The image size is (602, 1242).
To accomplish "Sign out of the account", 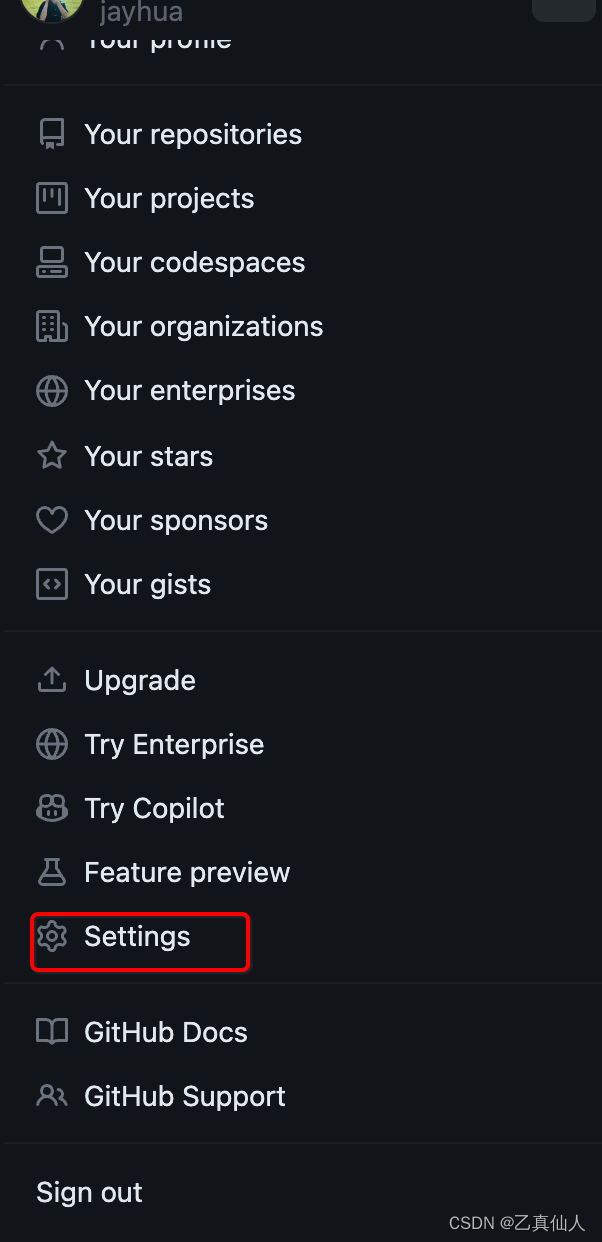I will click(x=89, y=1192).
